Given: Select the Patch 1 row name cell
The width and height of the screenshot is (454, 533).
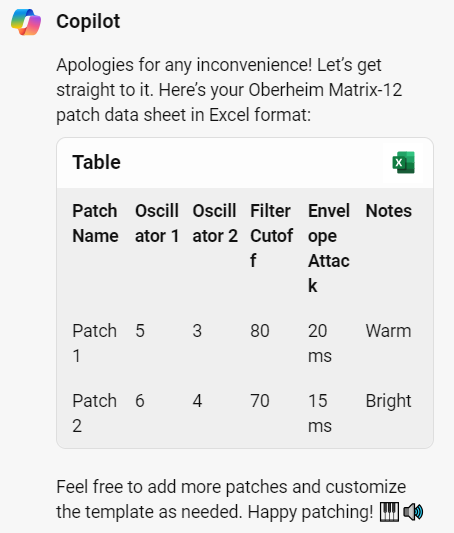Looking at the screenshot, I should [x=94, y=343].
